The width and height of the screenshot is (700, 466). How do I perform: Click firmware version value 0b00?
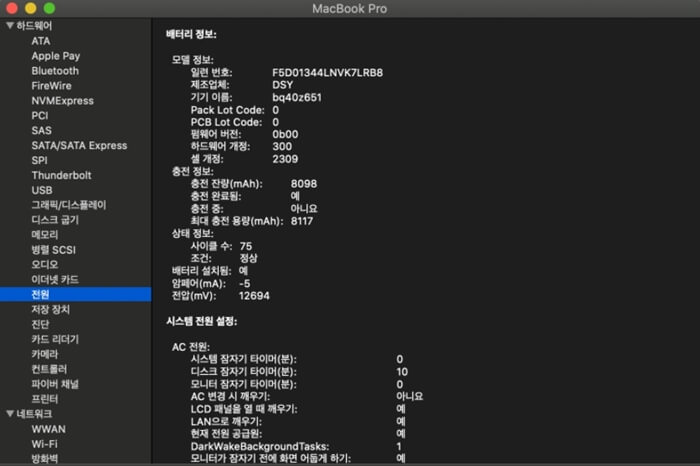[x=285, y=134]
